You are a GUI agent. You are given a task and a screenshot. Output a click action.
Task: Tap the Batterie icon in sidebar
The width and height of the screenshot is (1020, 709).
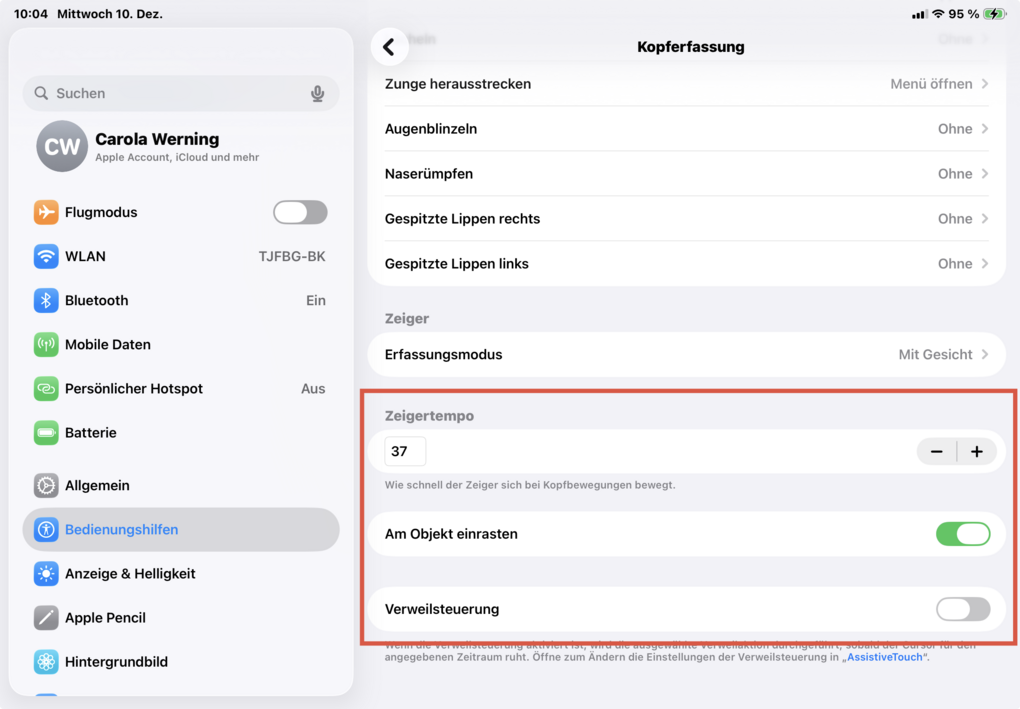point(46,433)
